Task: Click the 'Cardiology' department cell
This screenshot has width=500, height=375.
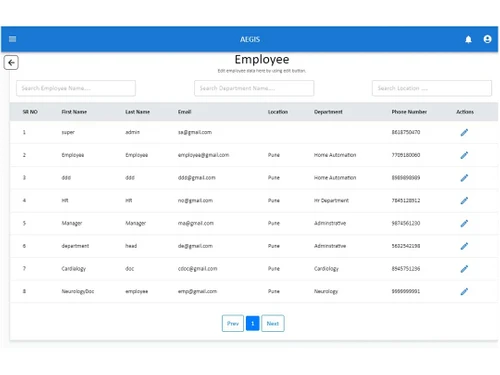Action: [x=326, y=269]
